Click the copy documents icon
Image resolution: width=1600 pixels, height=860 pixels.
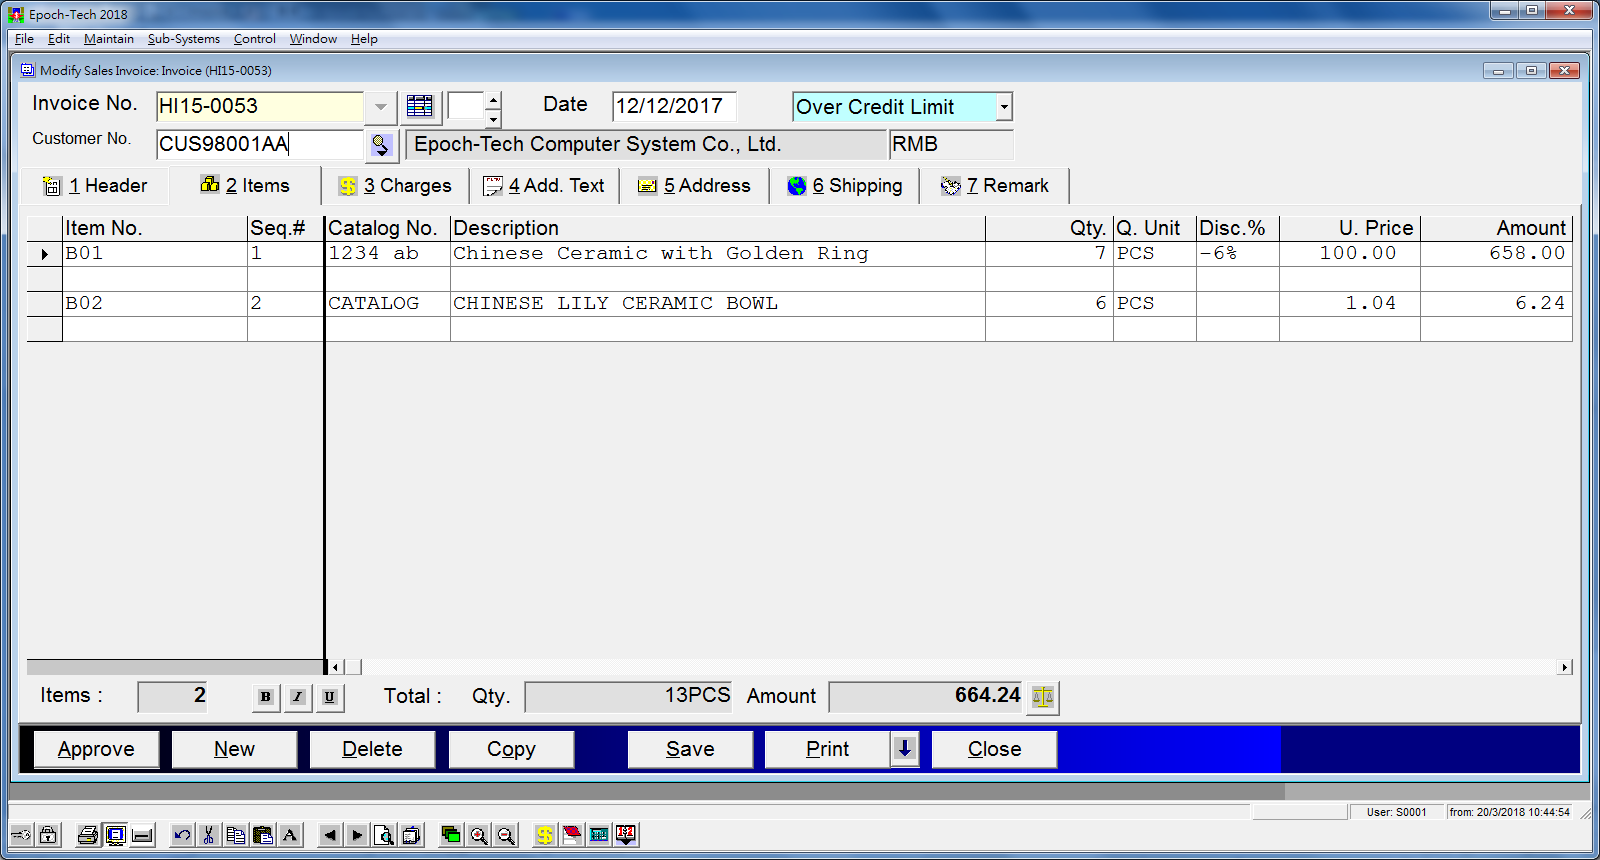click(236, 835)
